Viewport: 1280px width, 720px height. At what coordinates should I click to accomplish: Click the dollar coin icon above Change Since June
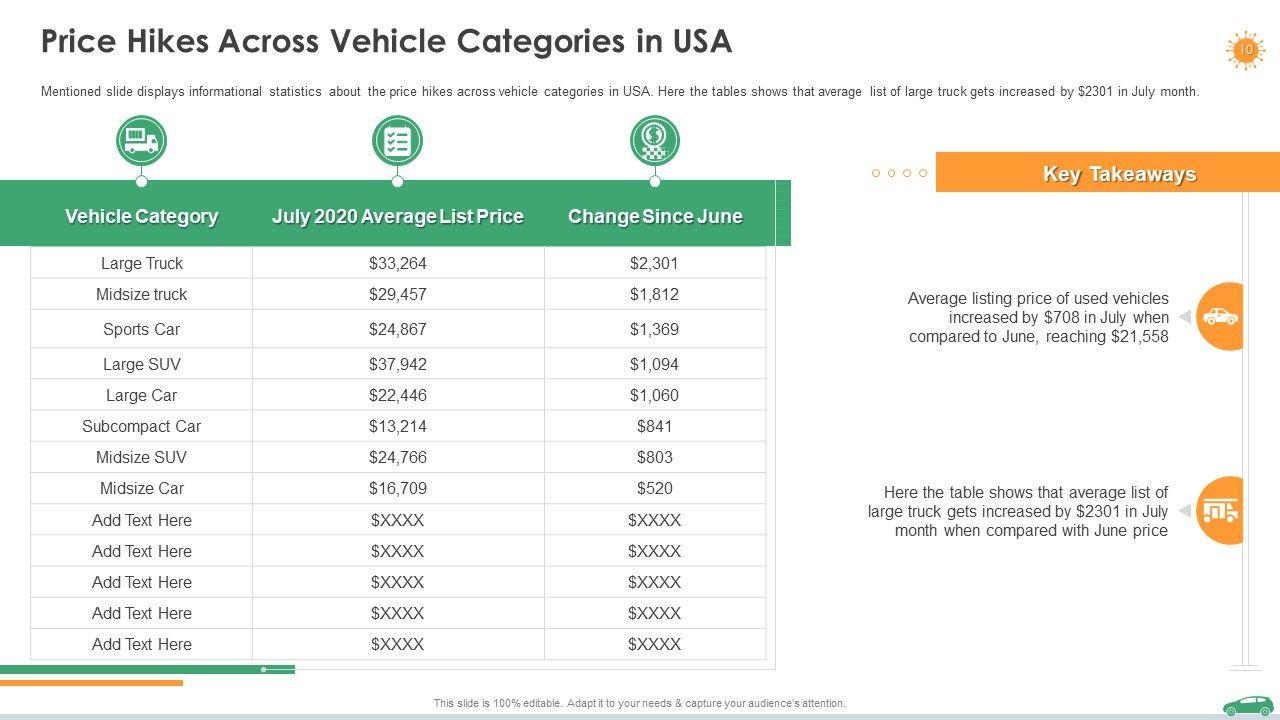coord(655,141)
